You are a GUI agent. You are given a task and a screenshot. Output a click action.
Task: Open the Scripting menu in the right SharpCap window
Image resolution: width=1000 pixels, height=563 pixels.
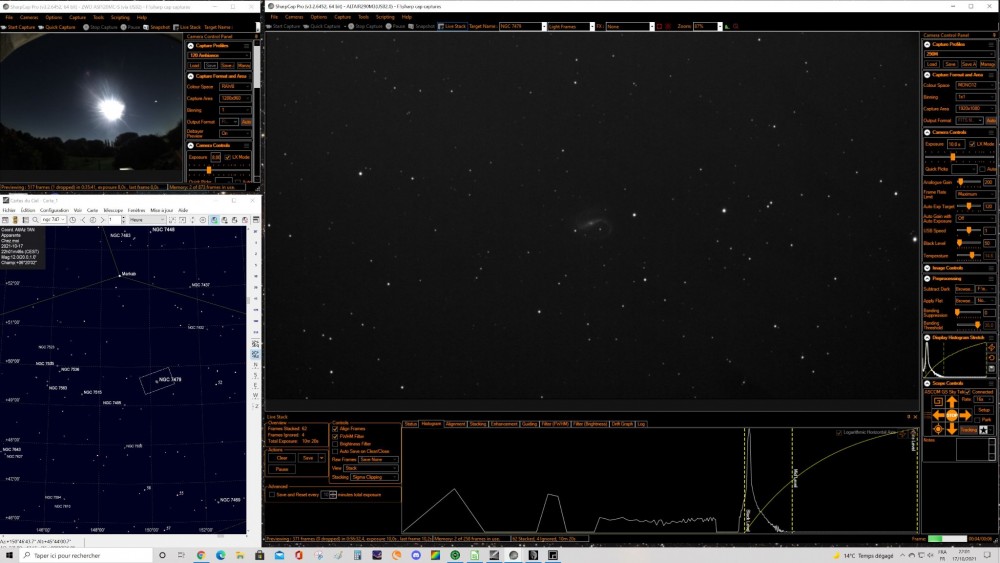click(385, 17)
